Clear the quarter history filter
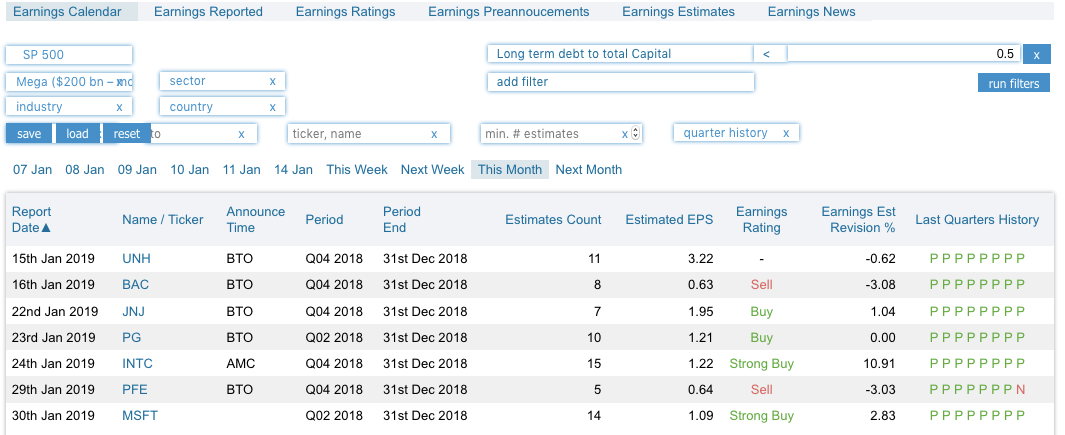1065x435 pixels. point(786,133)
